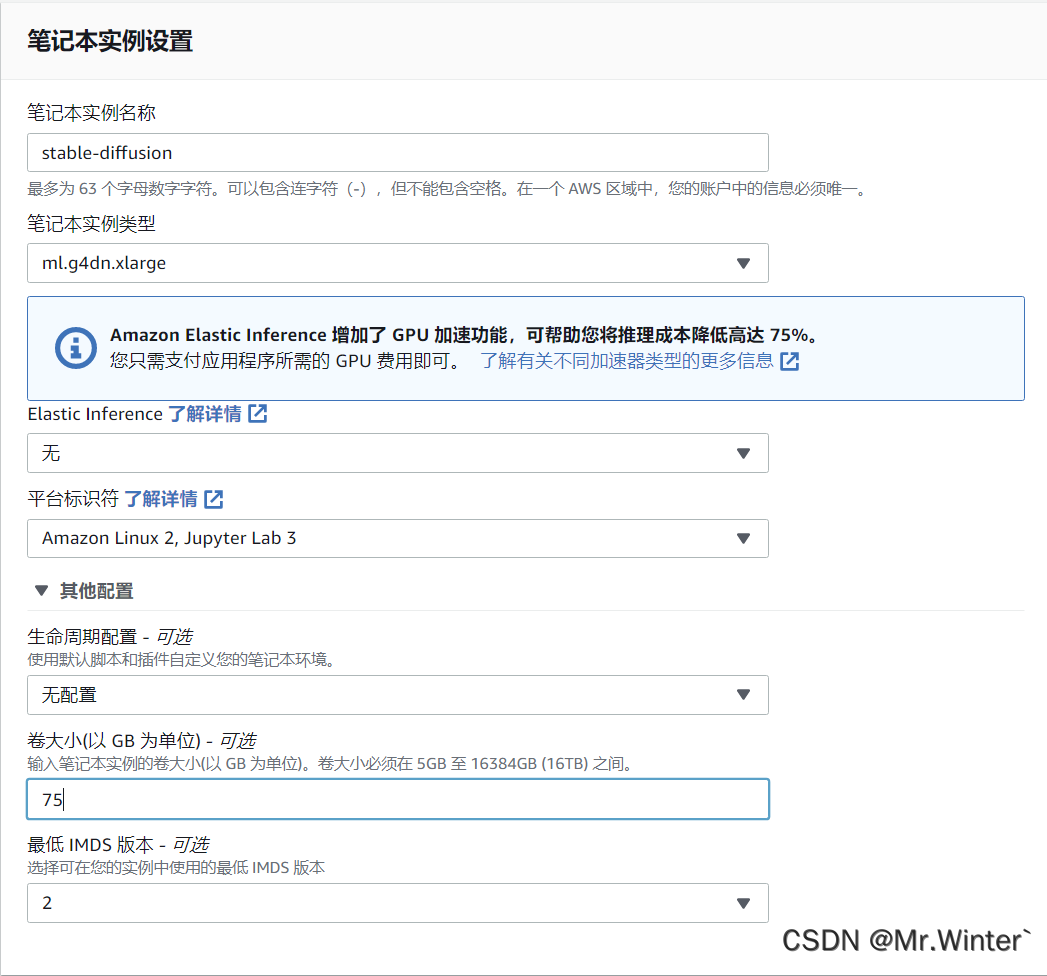Open the accelerator types more-info link

(626, 361)
